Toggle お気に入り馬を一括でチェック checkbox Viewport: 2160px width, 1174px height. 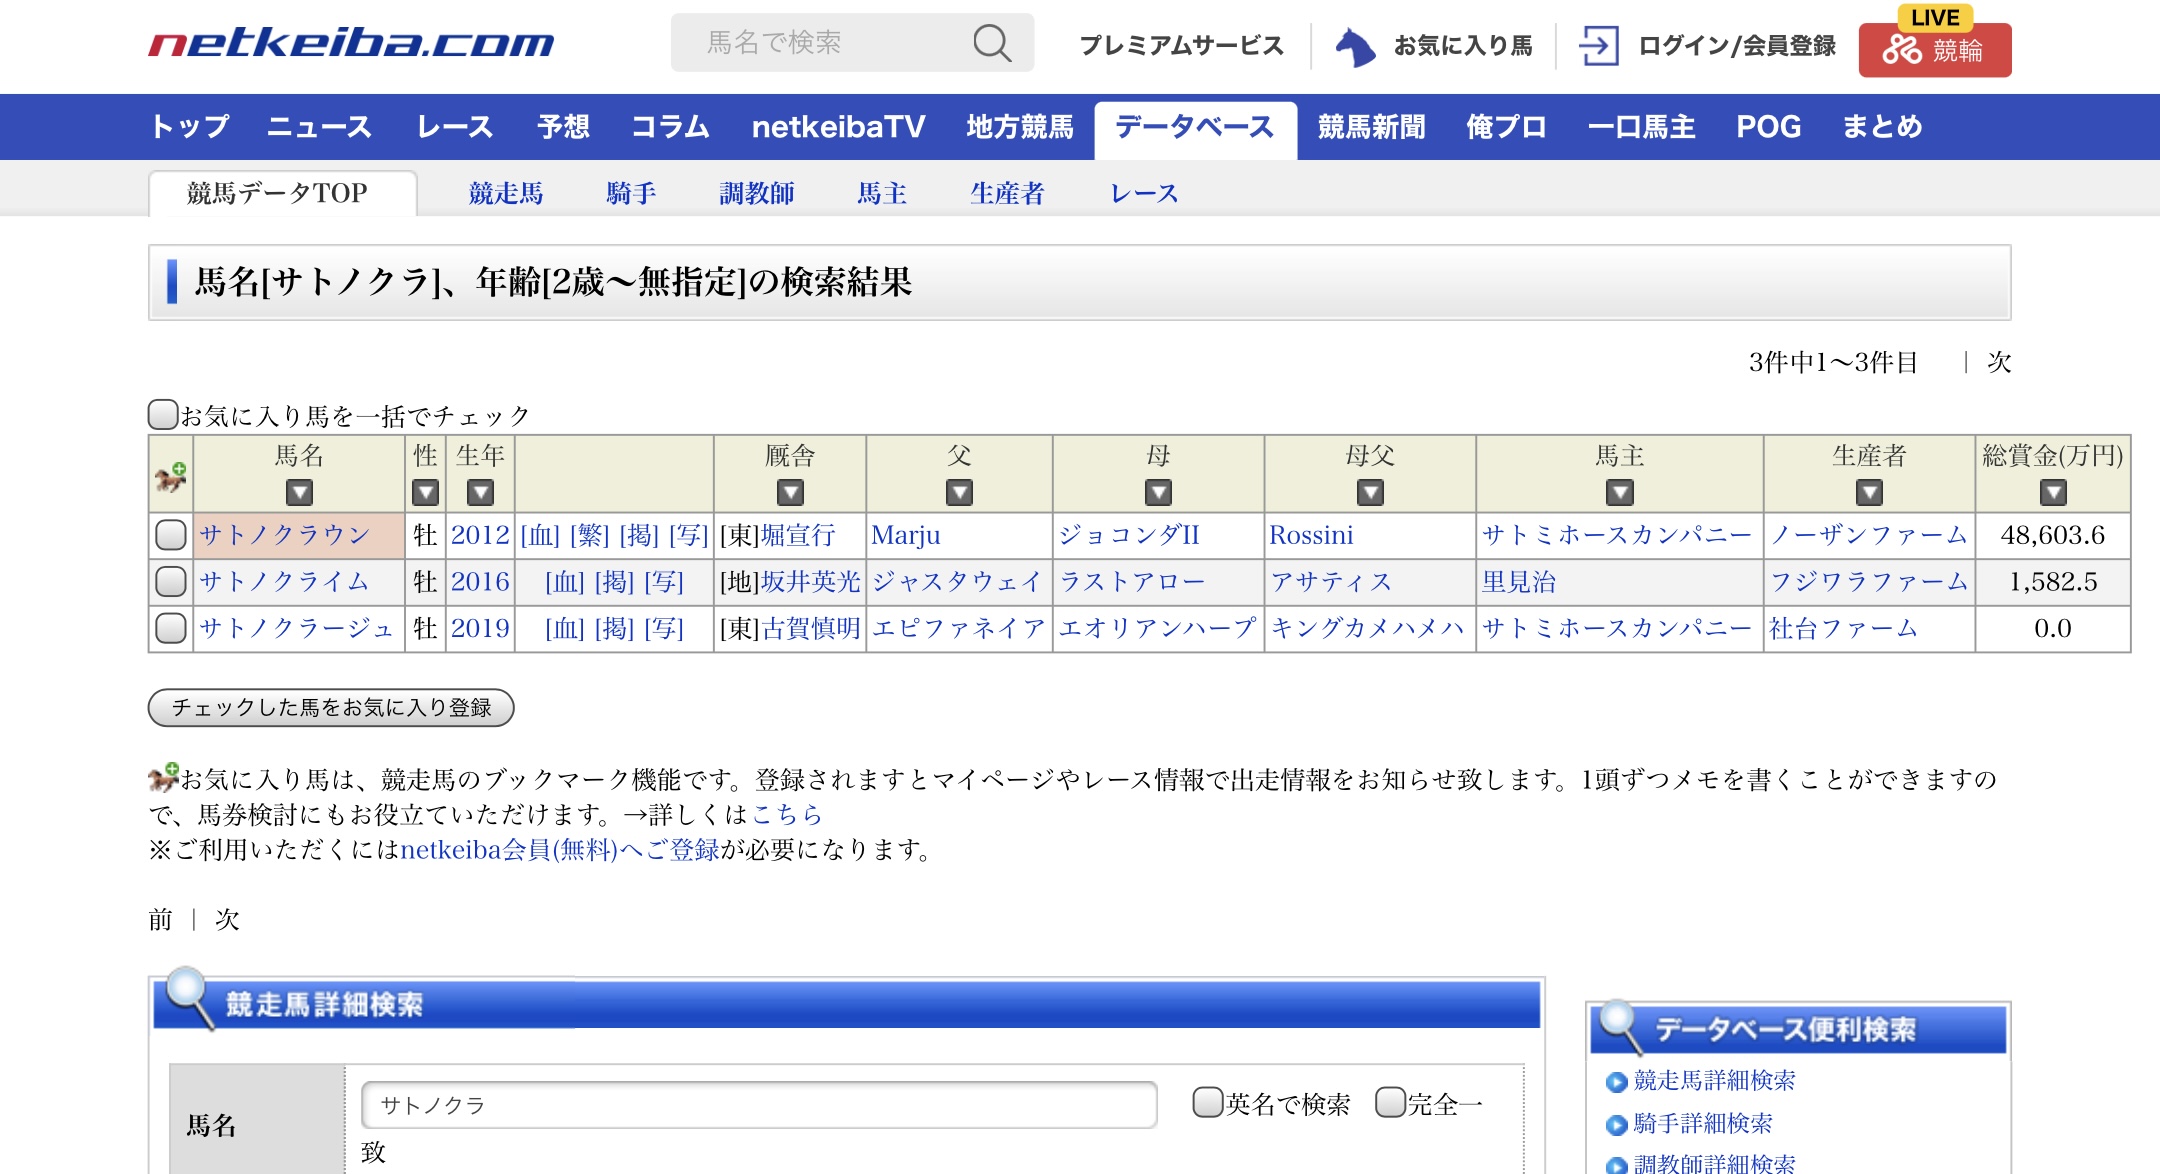pos(162,414)
